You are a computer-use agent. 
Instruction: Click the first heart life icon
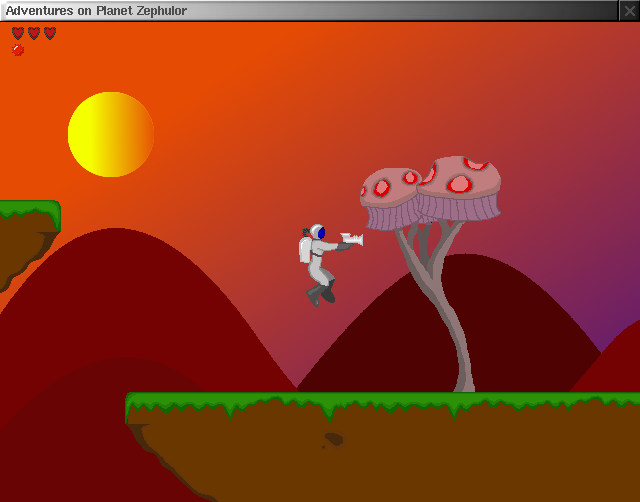pyautogui.click(x=18, y=33)
